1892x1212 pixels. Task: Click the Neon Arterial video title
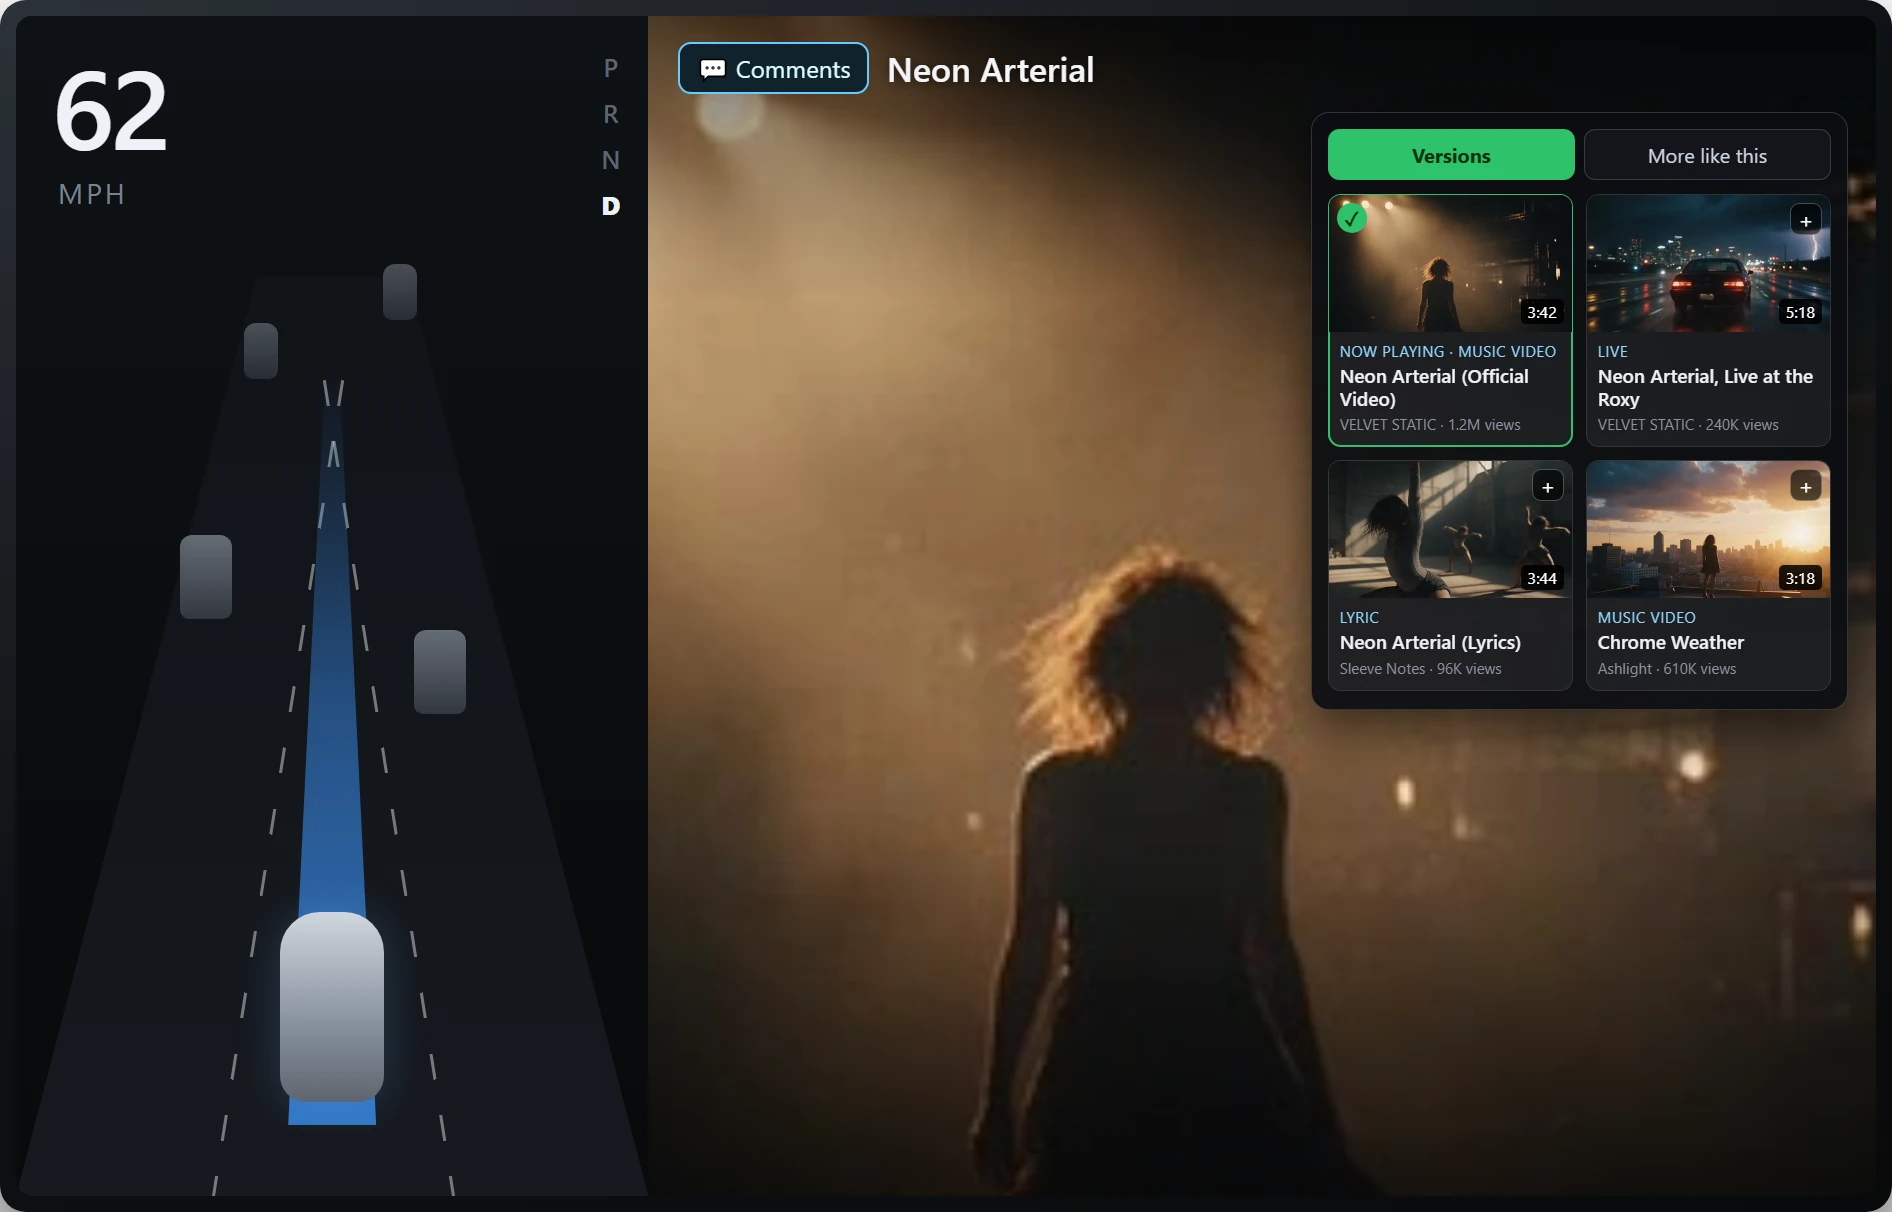point(990,70)
